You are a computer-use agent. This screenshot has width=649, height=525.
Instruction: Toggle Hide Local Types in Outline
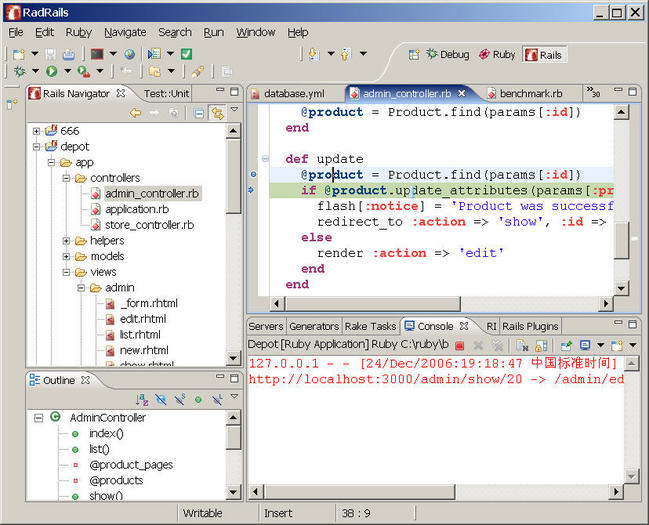click(x=217, y=399)
